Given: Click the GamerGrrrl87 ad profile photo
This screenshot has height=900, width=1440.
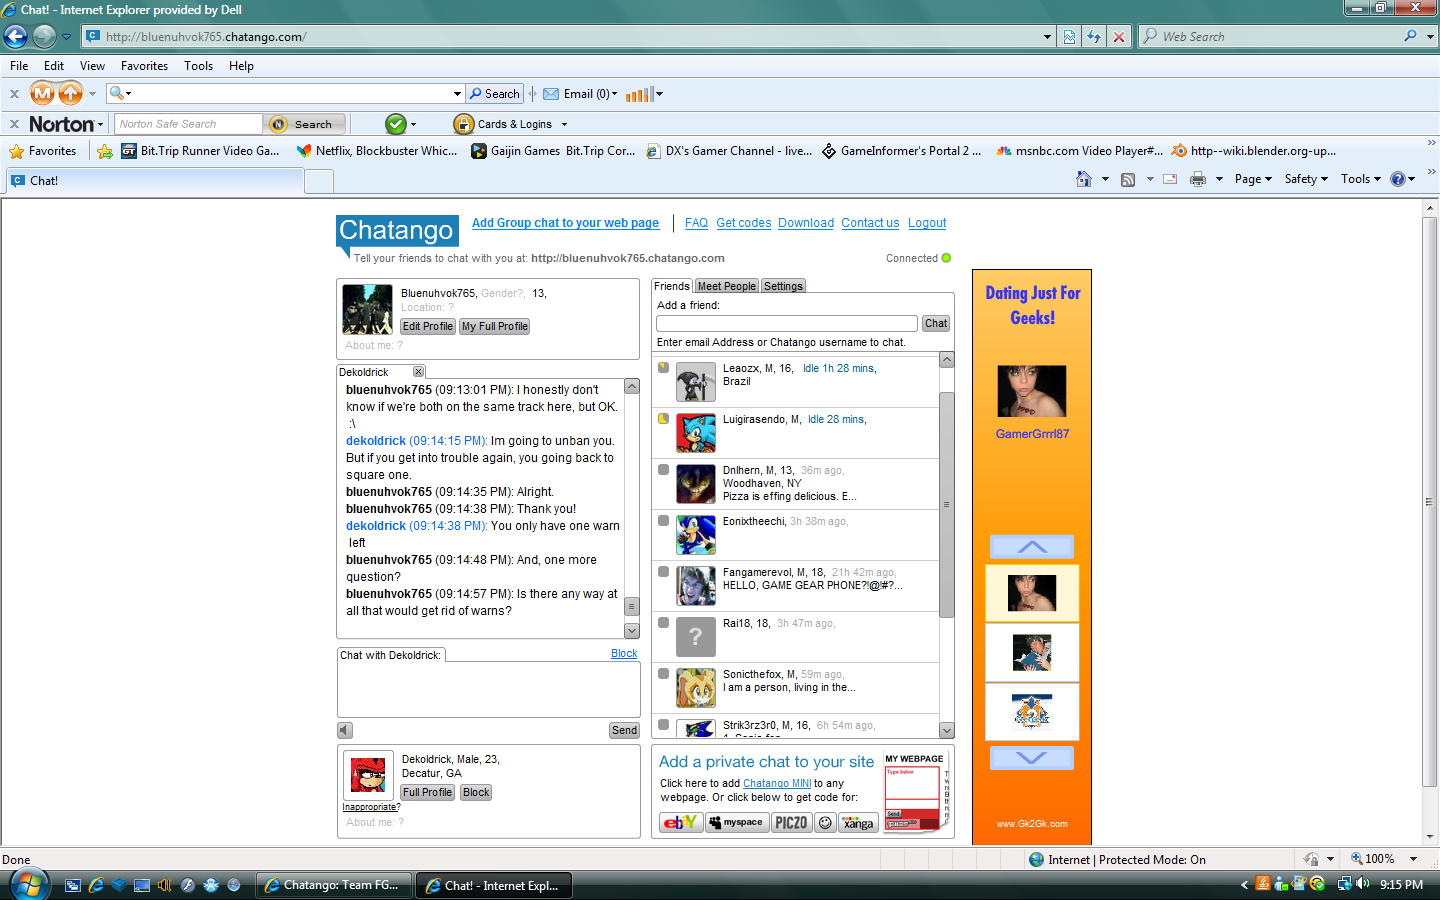Looking at the screenshot, I should (x=1032, y=391).
